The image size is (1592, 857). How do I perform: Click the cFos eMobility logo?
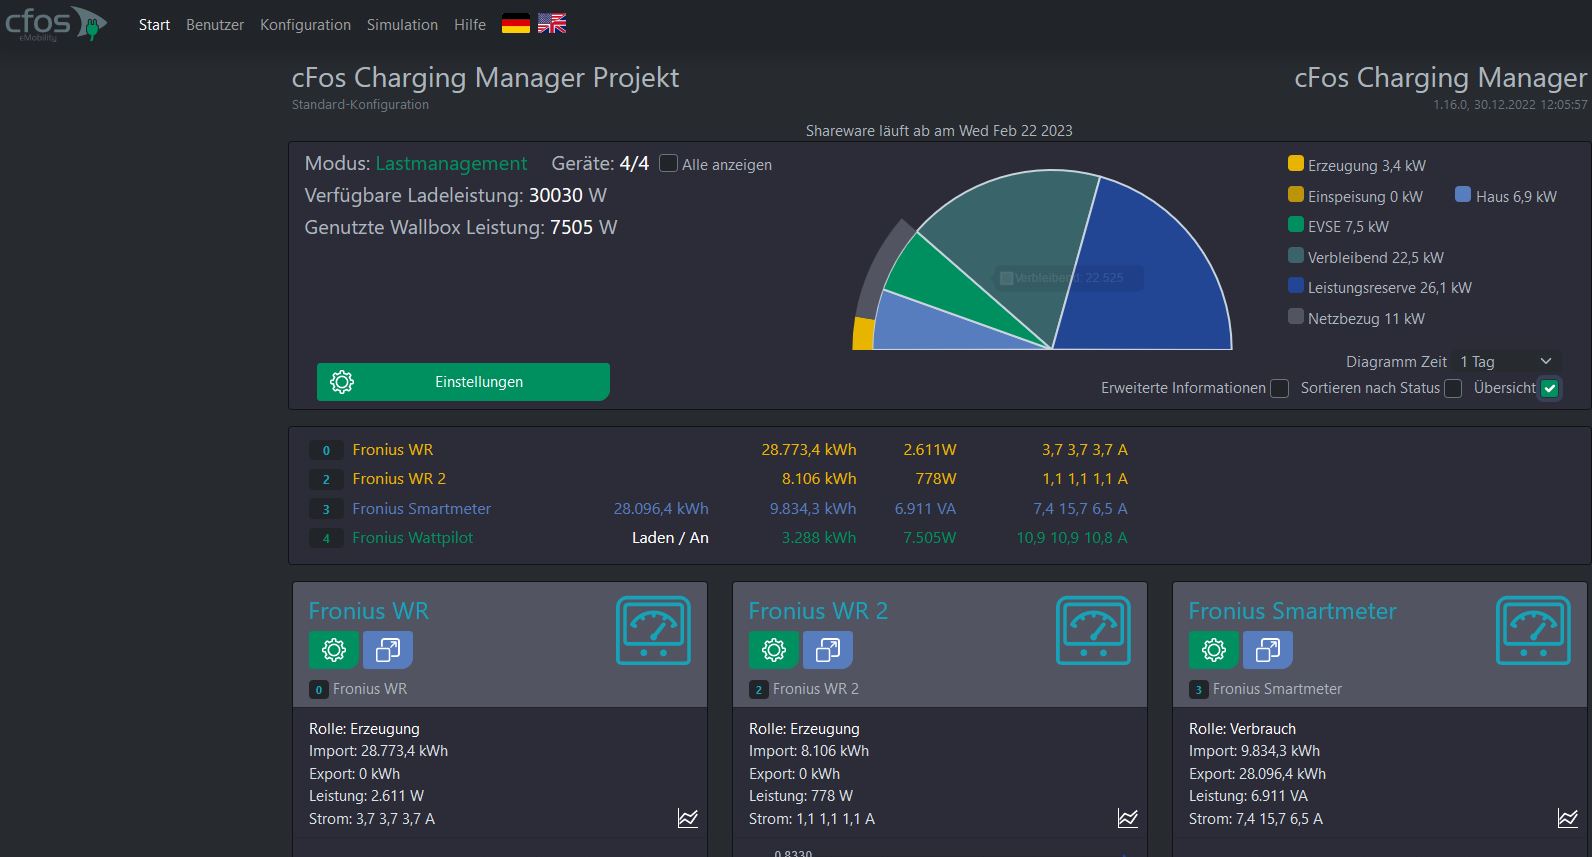[x=56, y=24]
